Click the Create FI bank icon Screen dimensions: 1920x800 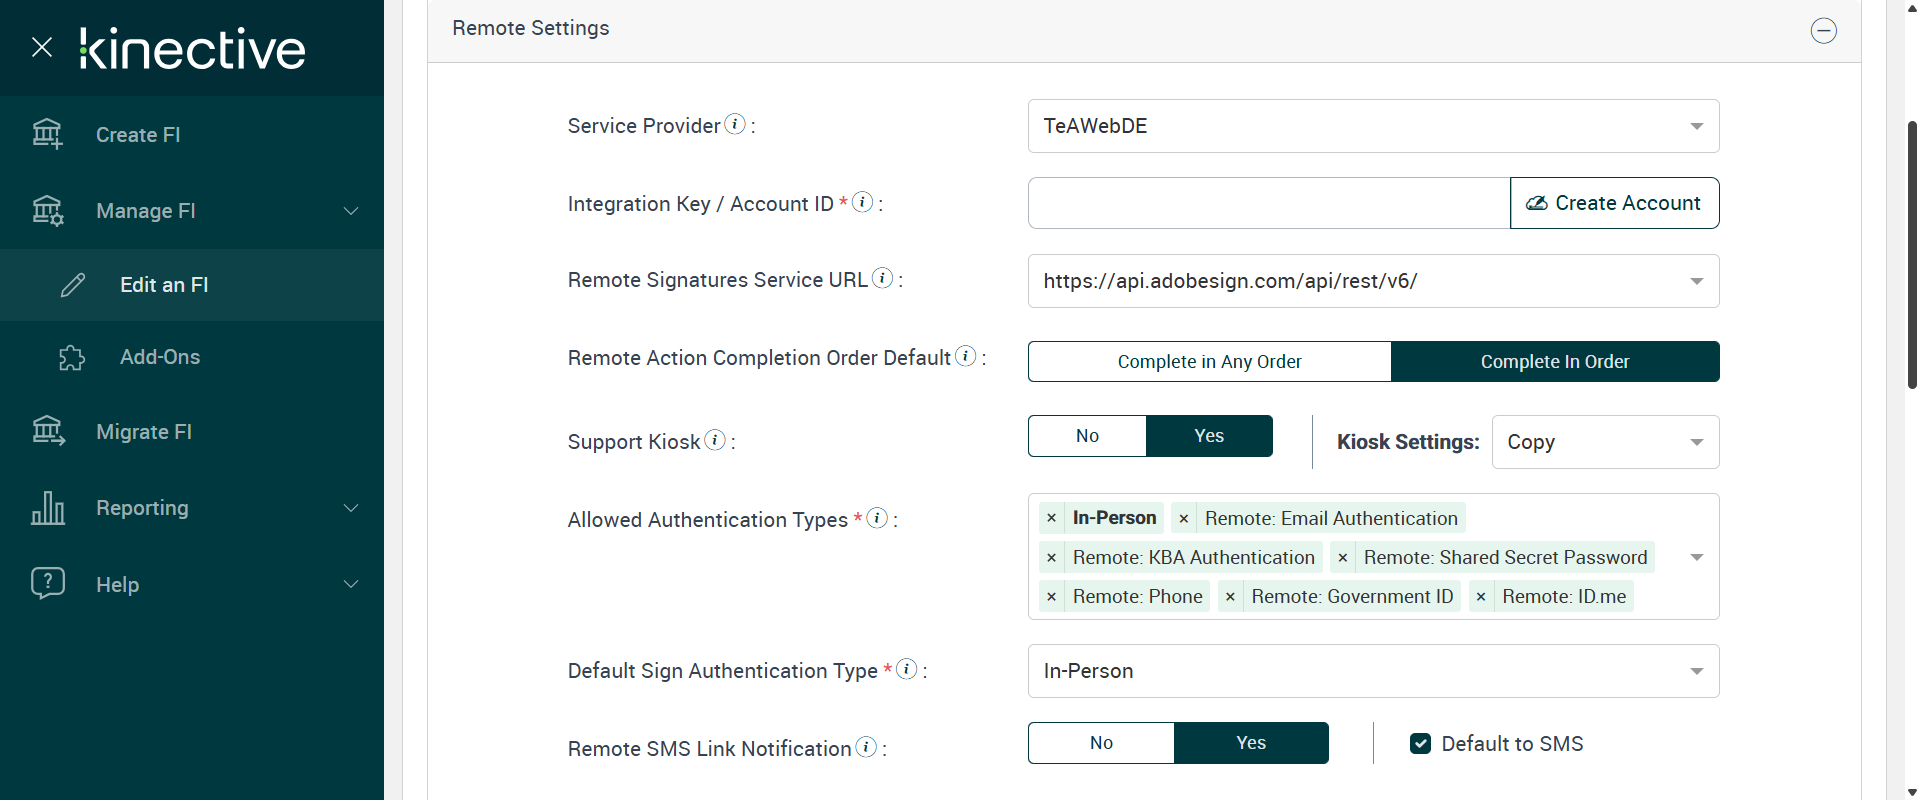click(47, 133)
